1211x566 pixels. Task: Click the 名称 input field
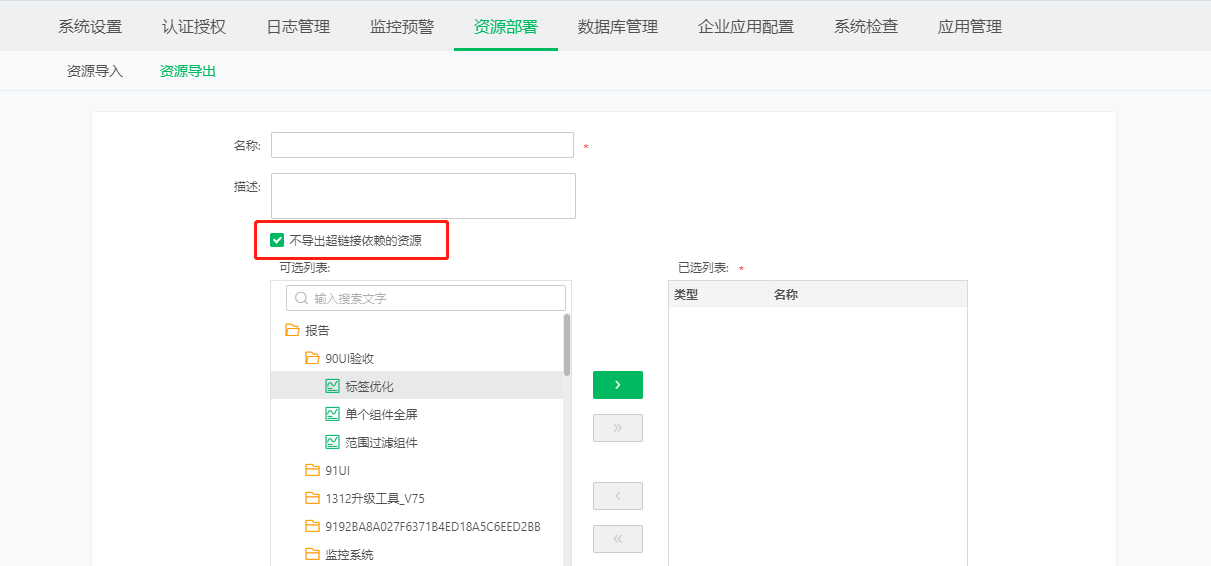click(x=422, y=145)
